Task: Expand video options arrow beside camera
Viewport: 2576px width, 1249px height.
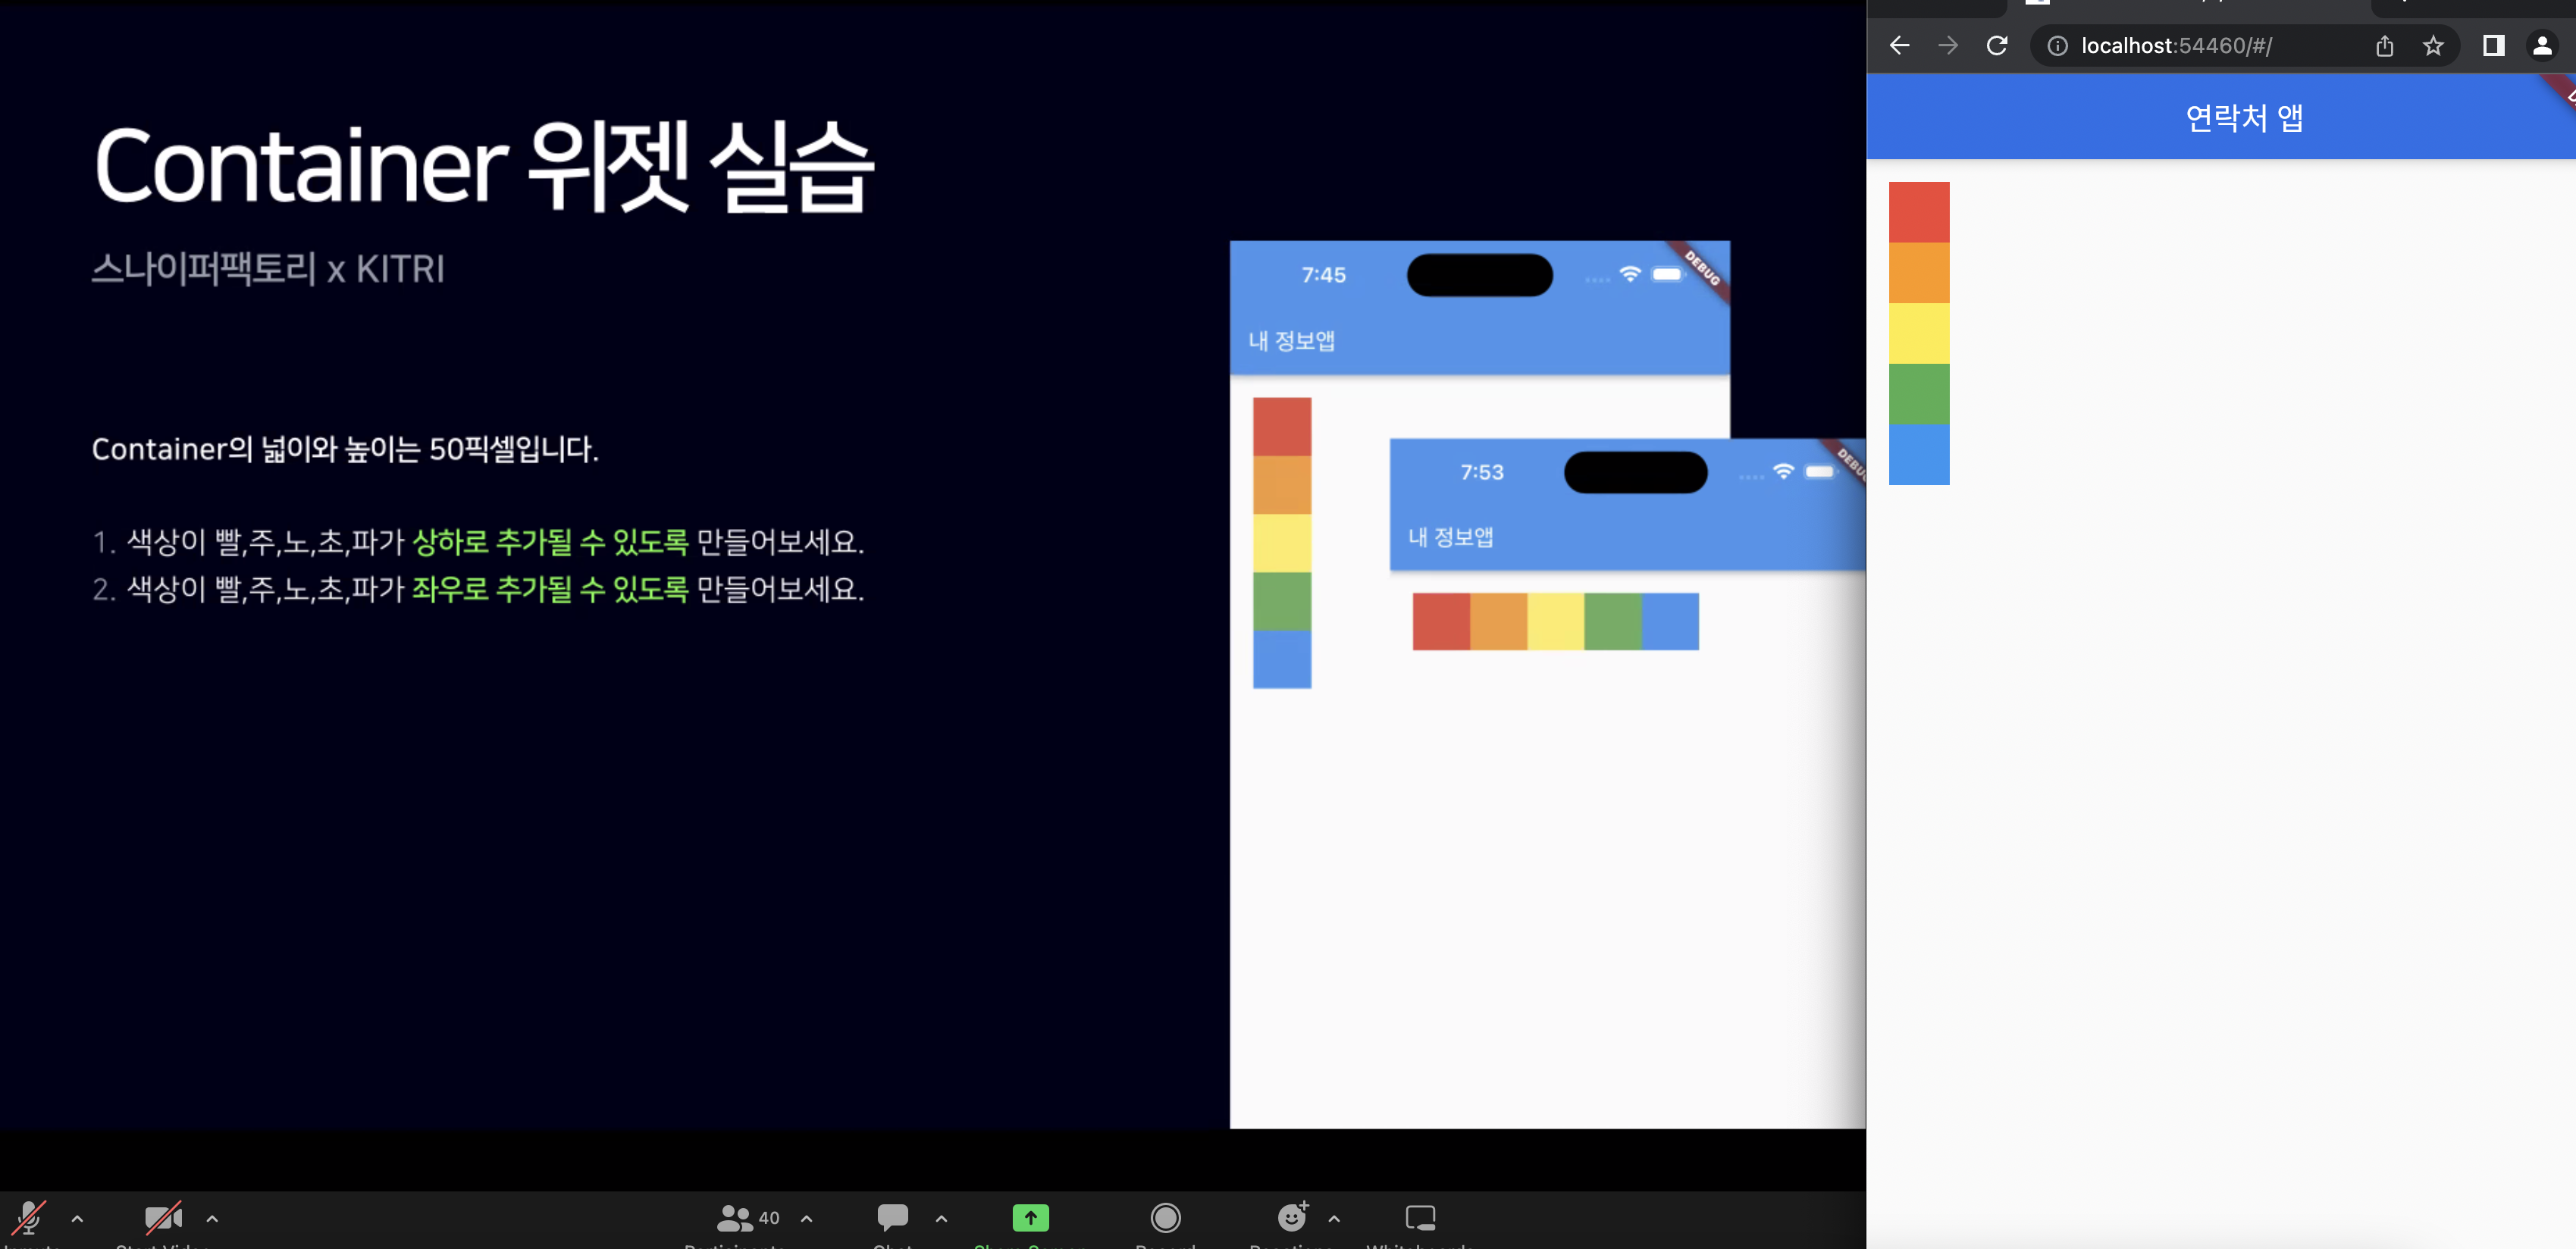Action: pyautogui.click(x=212, y=1218)
